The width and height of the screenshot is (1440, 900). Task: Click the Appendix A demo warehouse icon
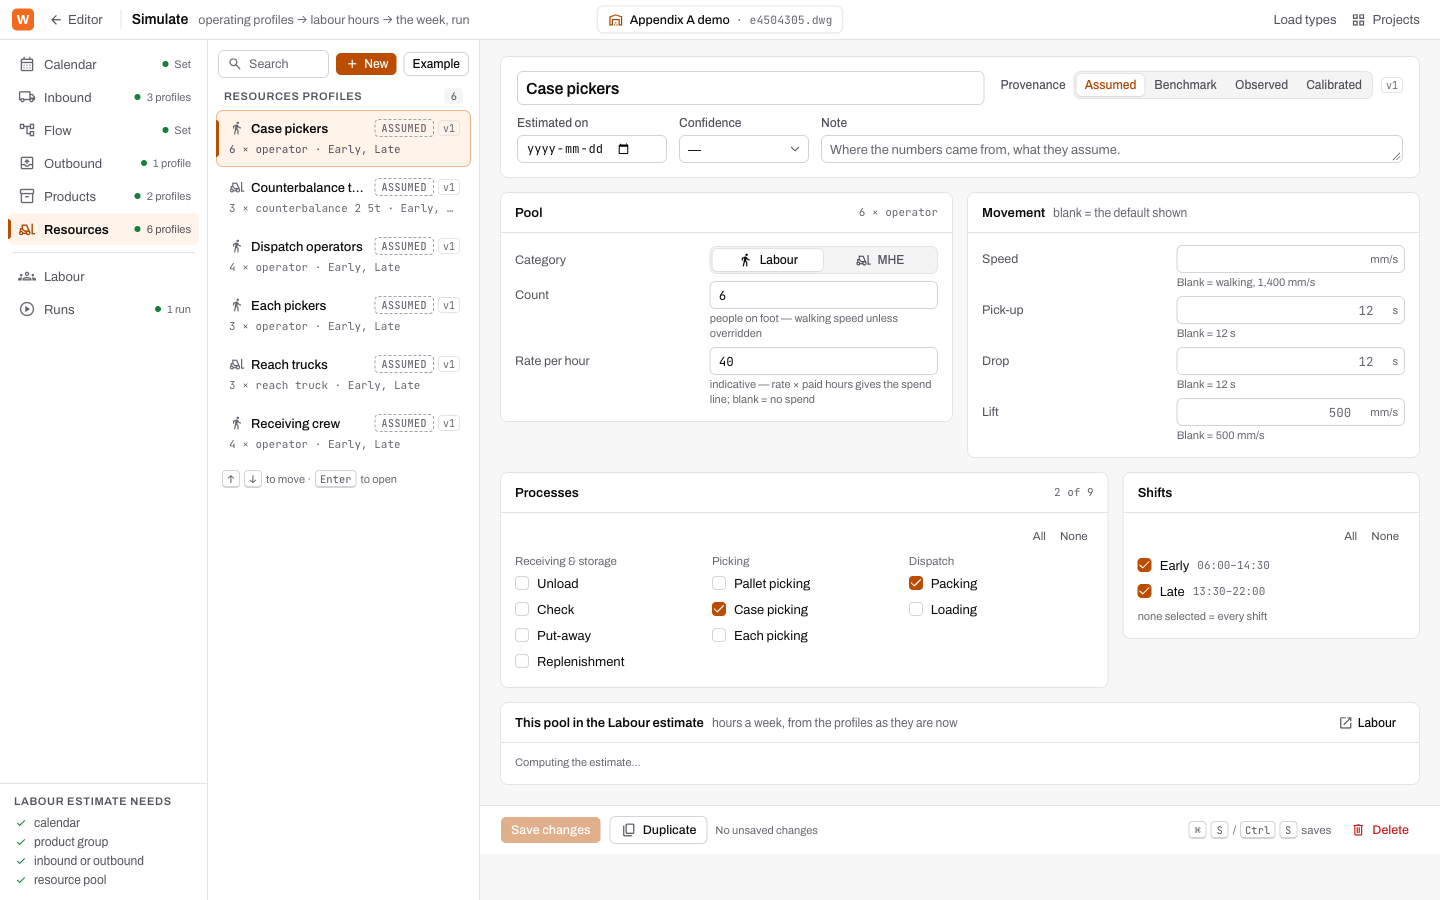pos(616,20)
